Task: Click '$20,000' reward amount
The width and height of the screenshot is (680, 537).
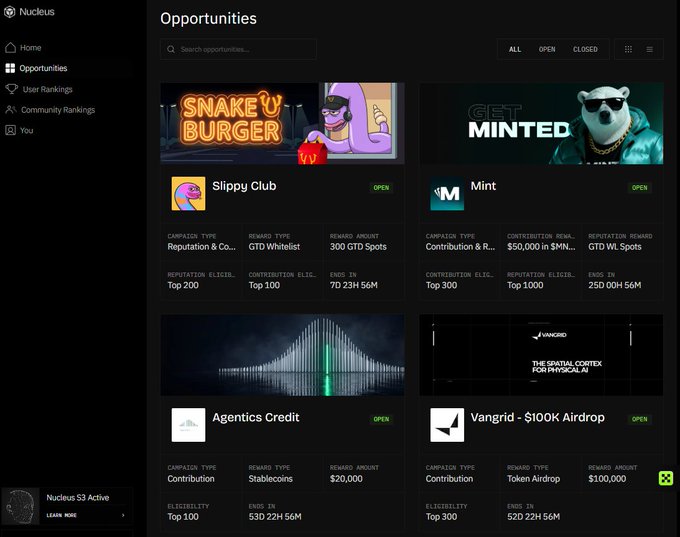Action: [346, 479]
